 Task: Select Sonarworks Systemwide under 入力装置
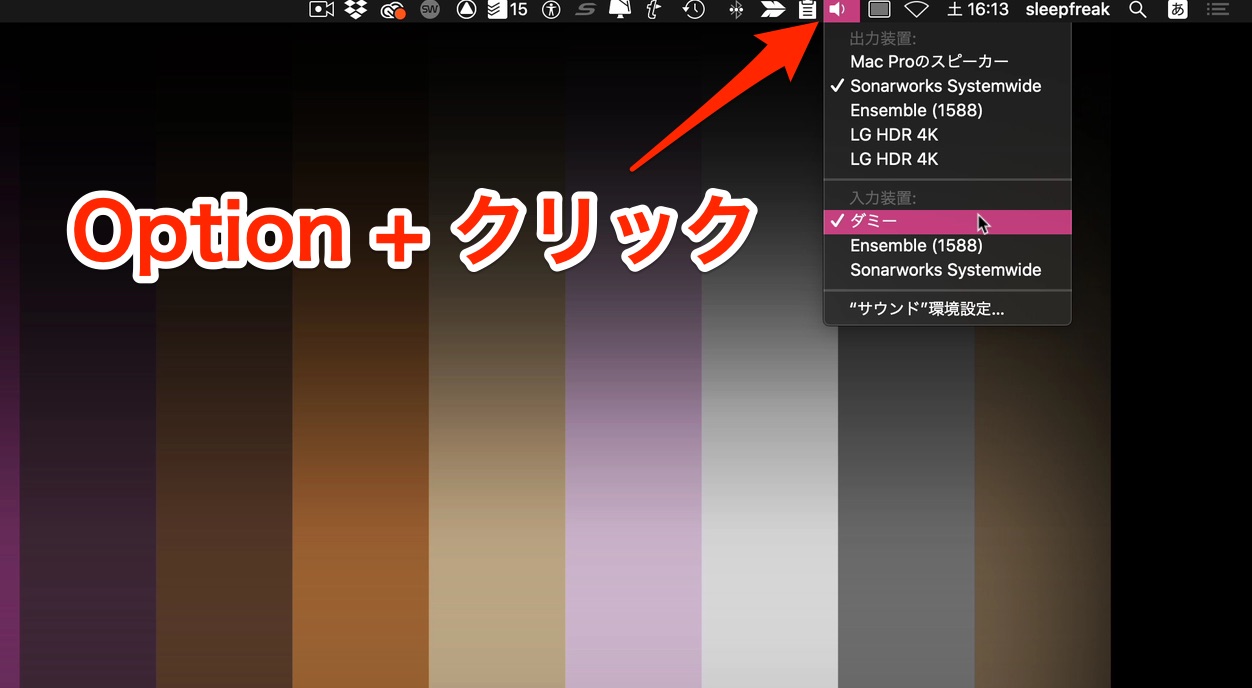click(947, 270)
